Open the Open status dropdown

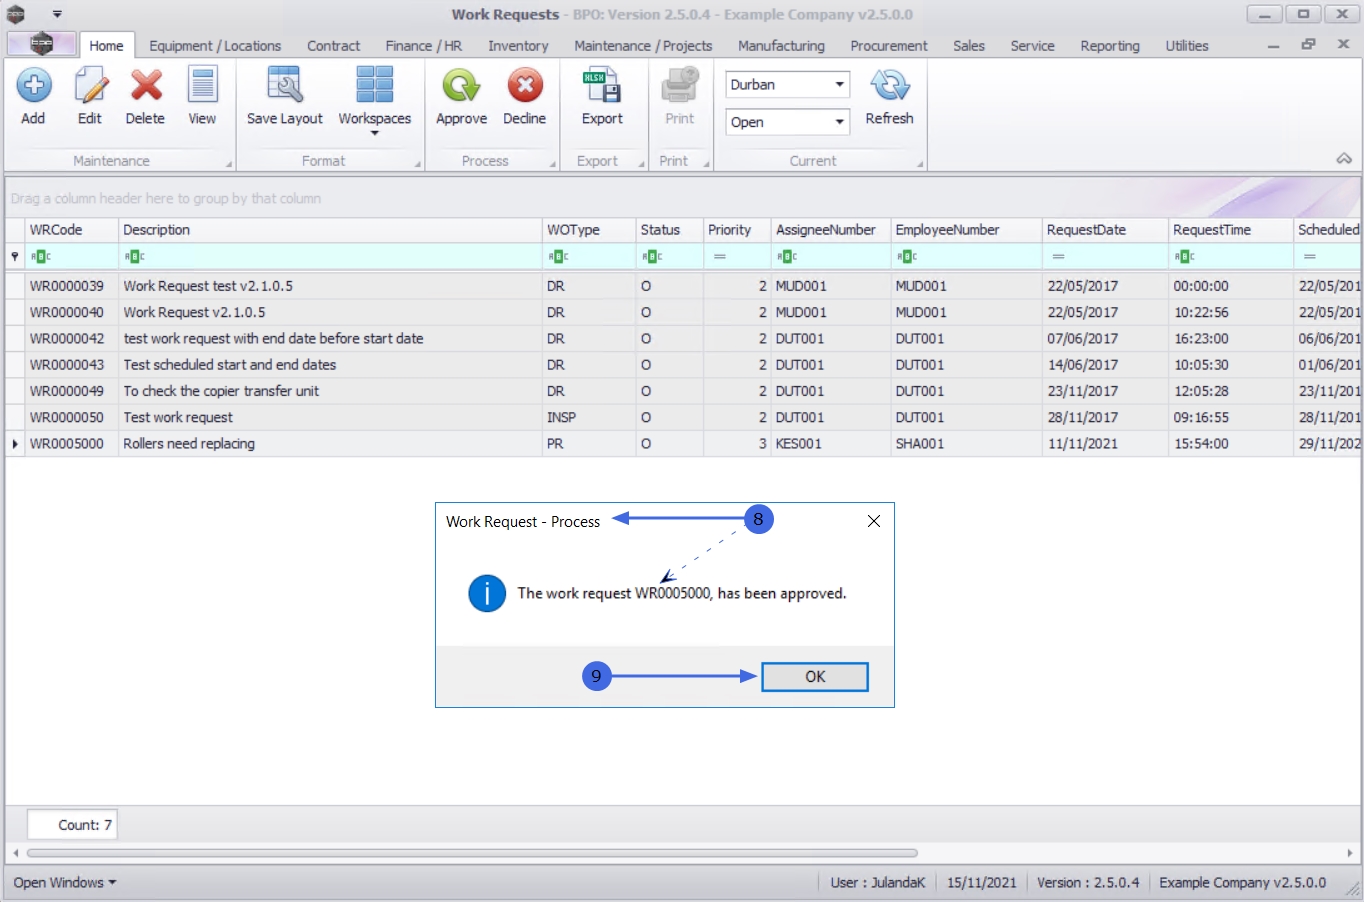tap(839, 122)
